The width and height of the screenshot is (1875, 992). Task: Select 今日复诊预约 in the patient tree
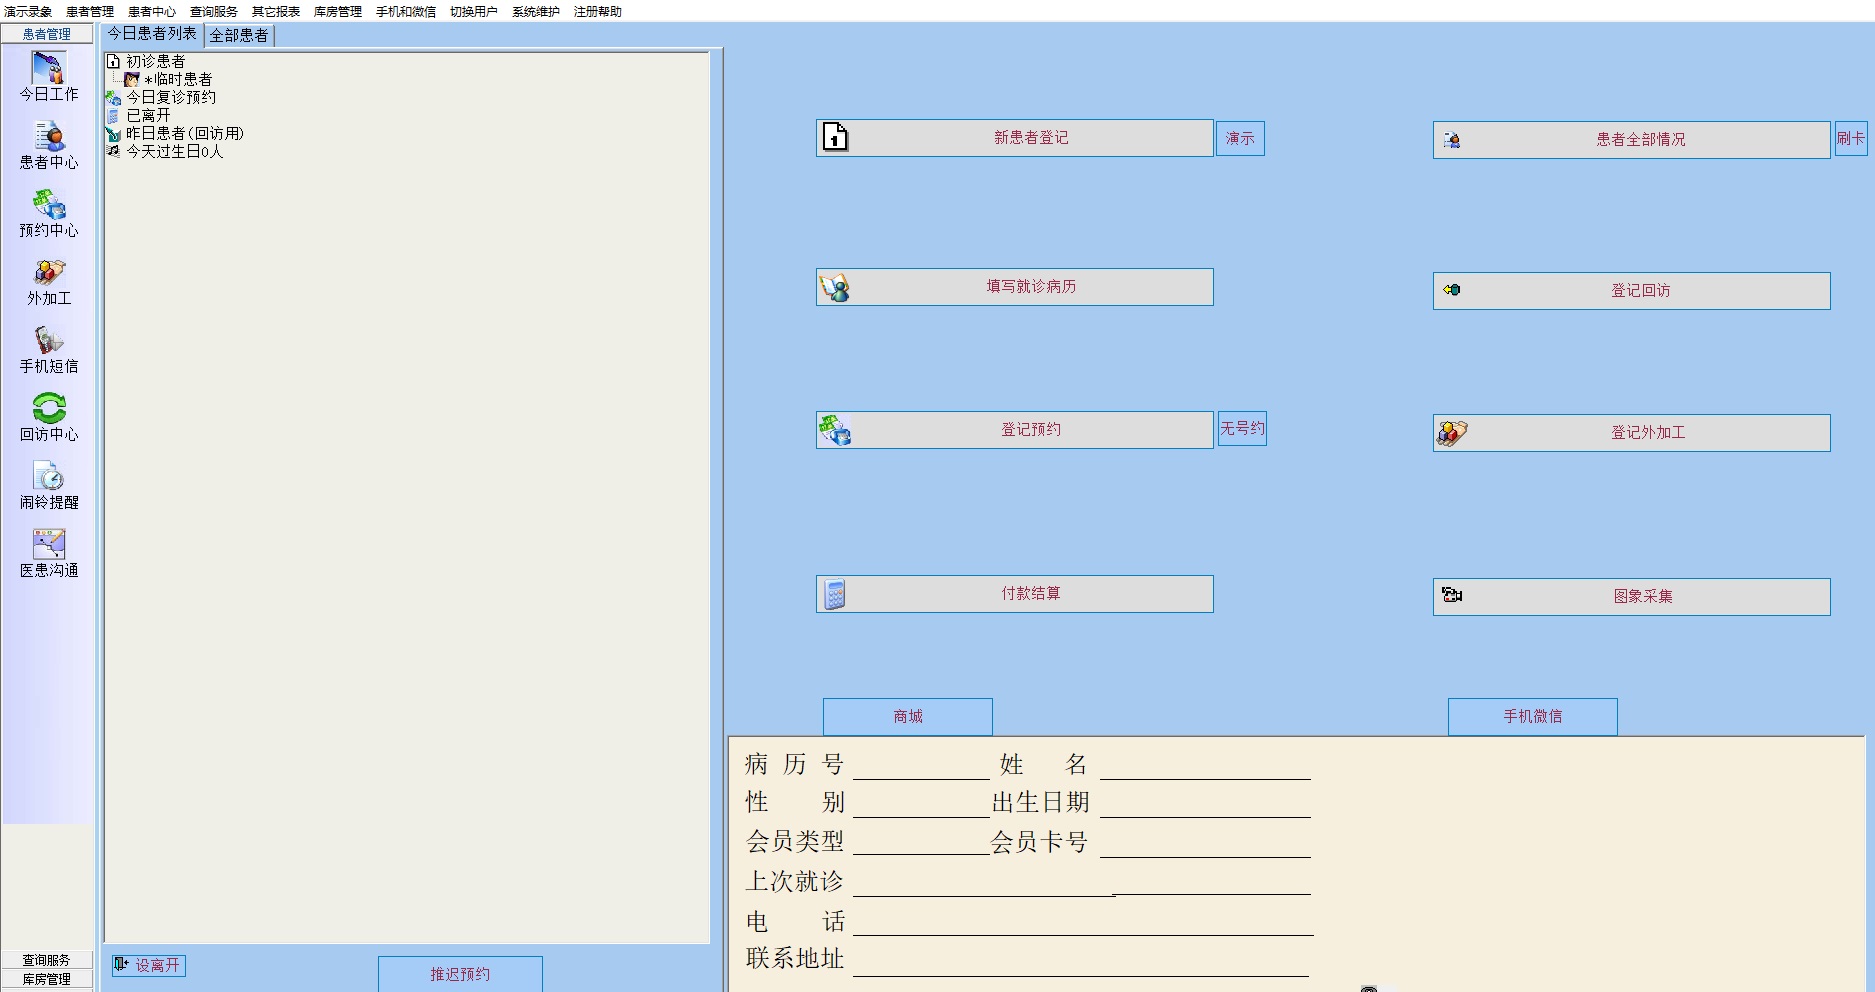170,97
